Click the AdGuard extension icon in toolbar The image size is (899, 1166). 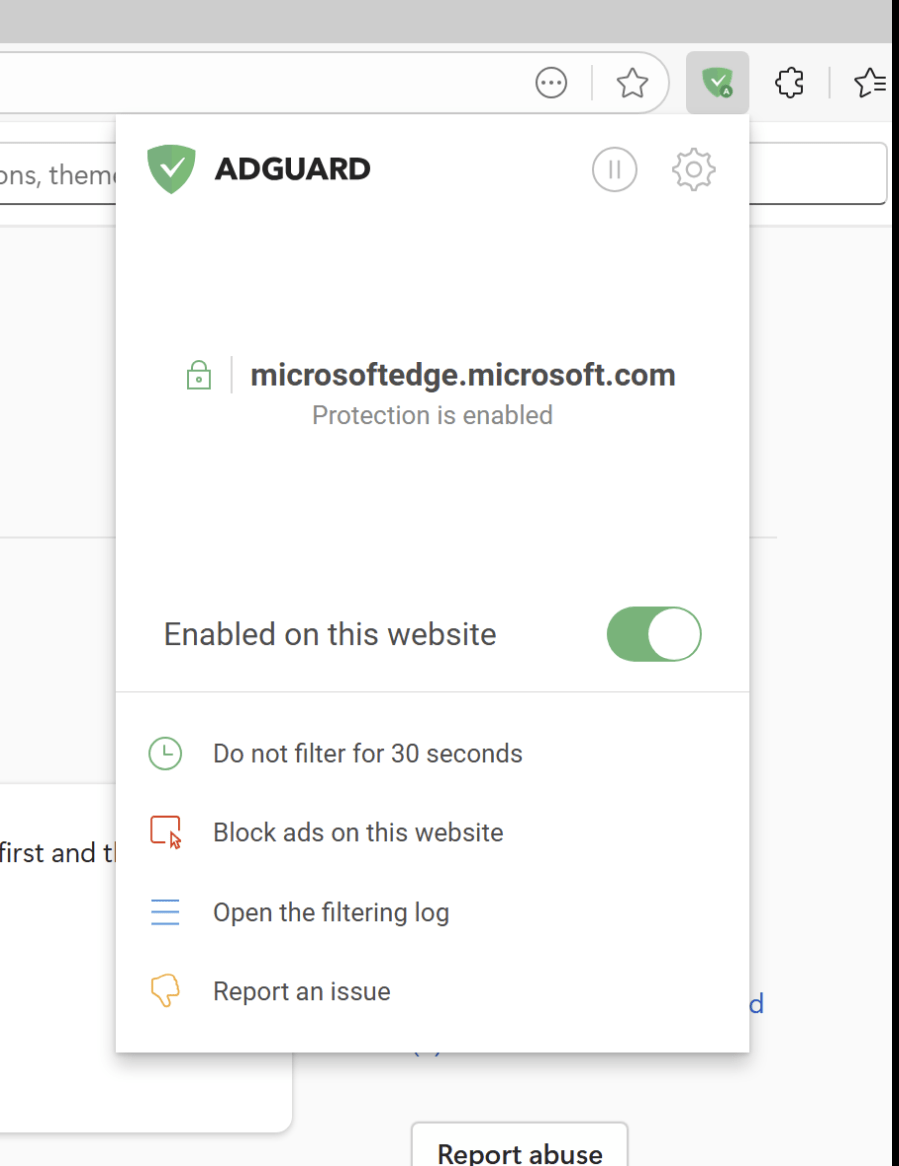[717, 83]
